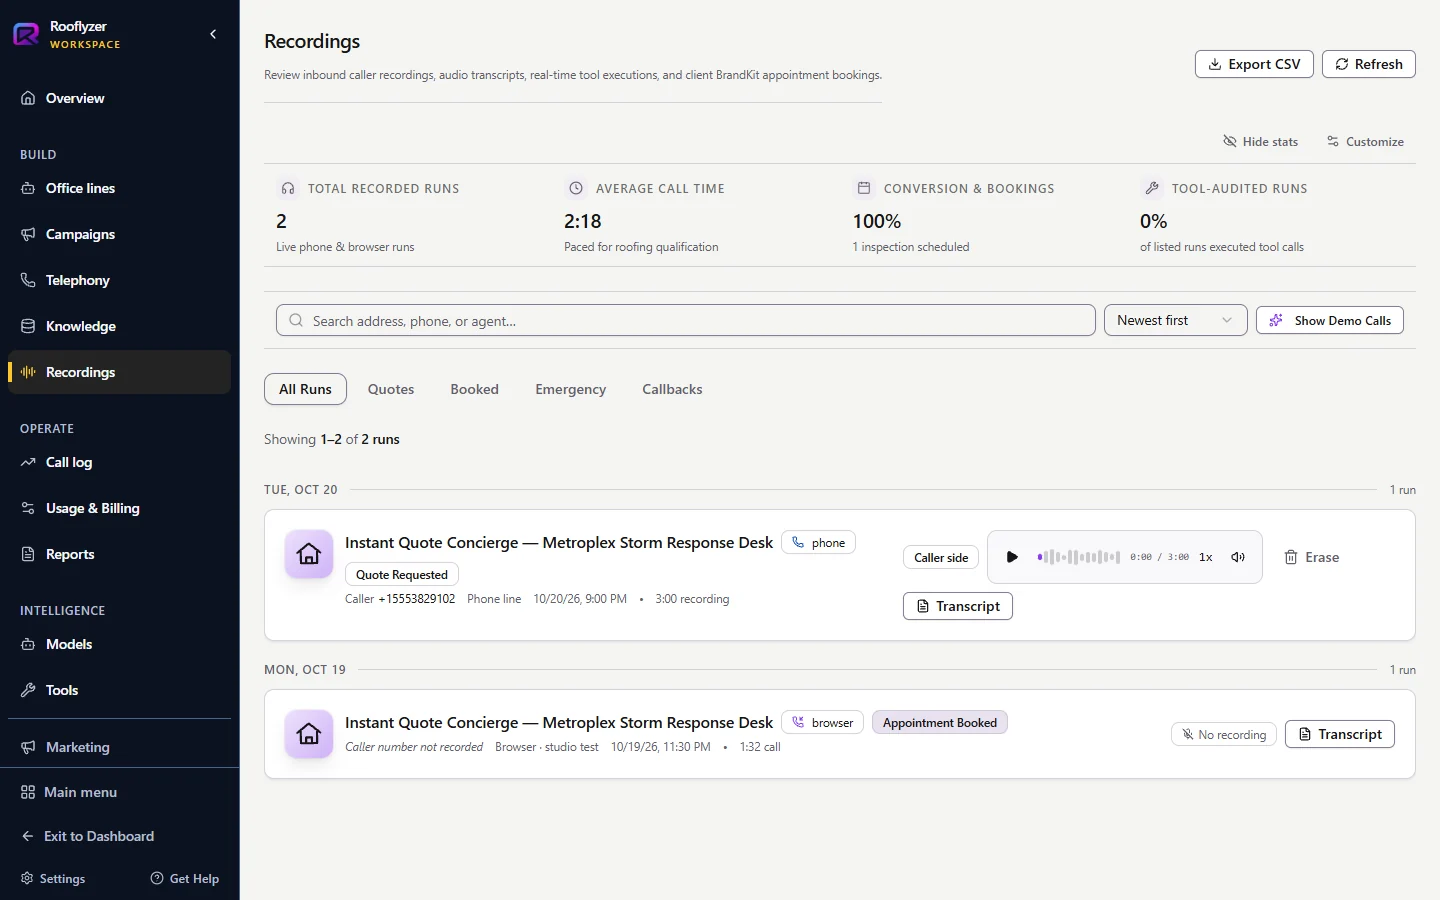Focus the search address, phone, or agent field
The image size is (1440, 900).
coord(686,320)
